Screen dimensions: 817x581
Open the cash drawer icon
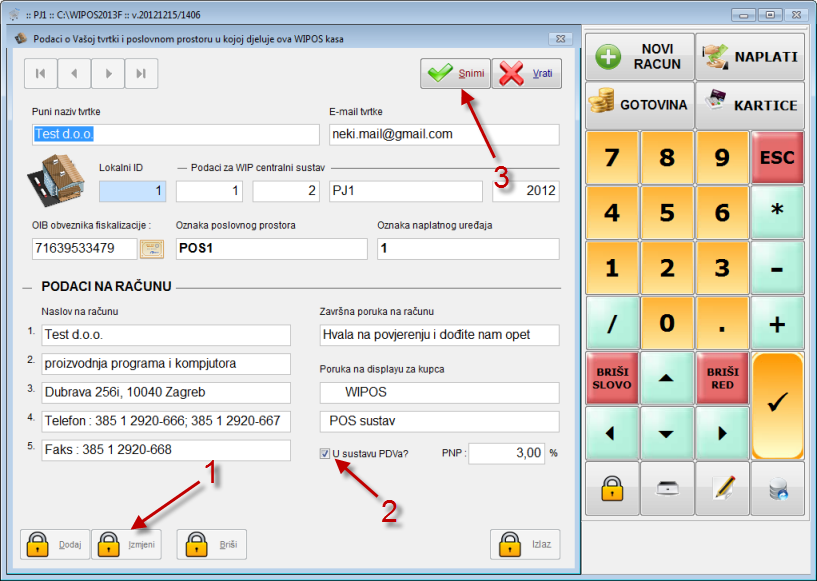[x=668, y=488]
